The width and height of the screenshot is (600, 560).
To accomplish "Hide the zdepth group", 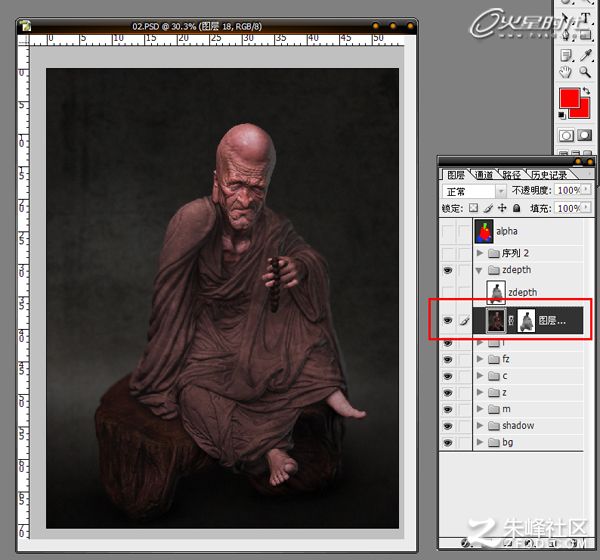I will tap(448, 270).
